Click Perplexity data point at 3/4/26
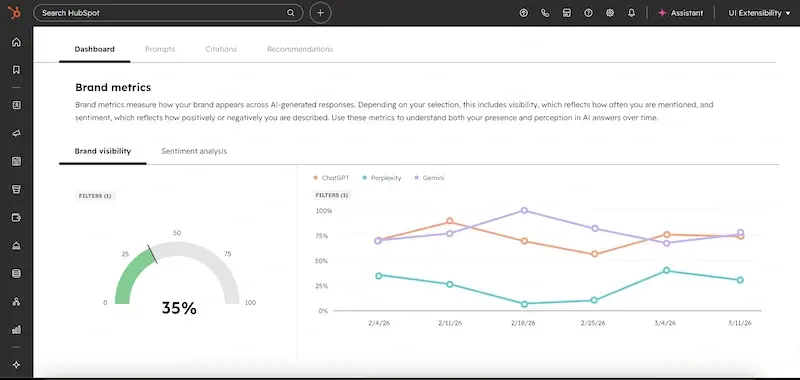 (666, 271)
